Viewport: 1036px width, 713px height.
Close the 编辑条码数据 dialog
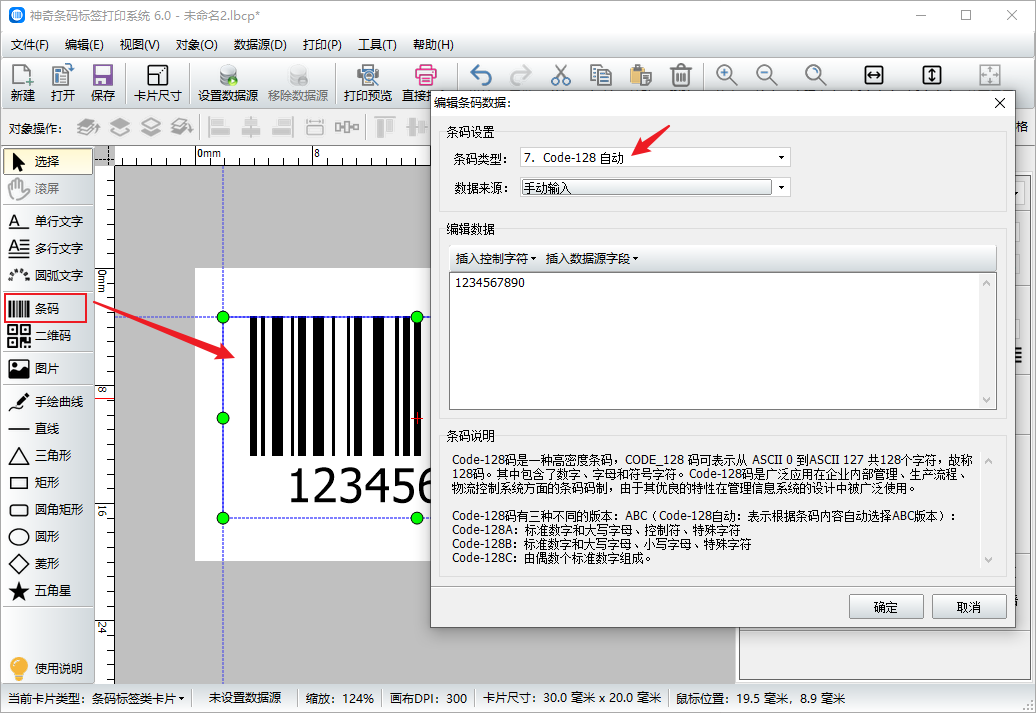point(1000,103)
